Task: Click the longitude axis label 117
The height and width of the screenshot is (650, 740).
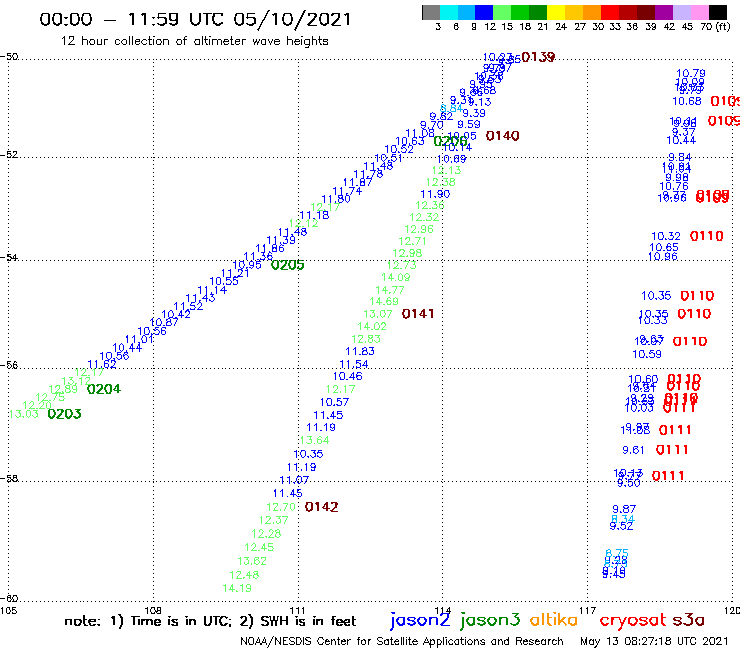Action: [588, 610]
